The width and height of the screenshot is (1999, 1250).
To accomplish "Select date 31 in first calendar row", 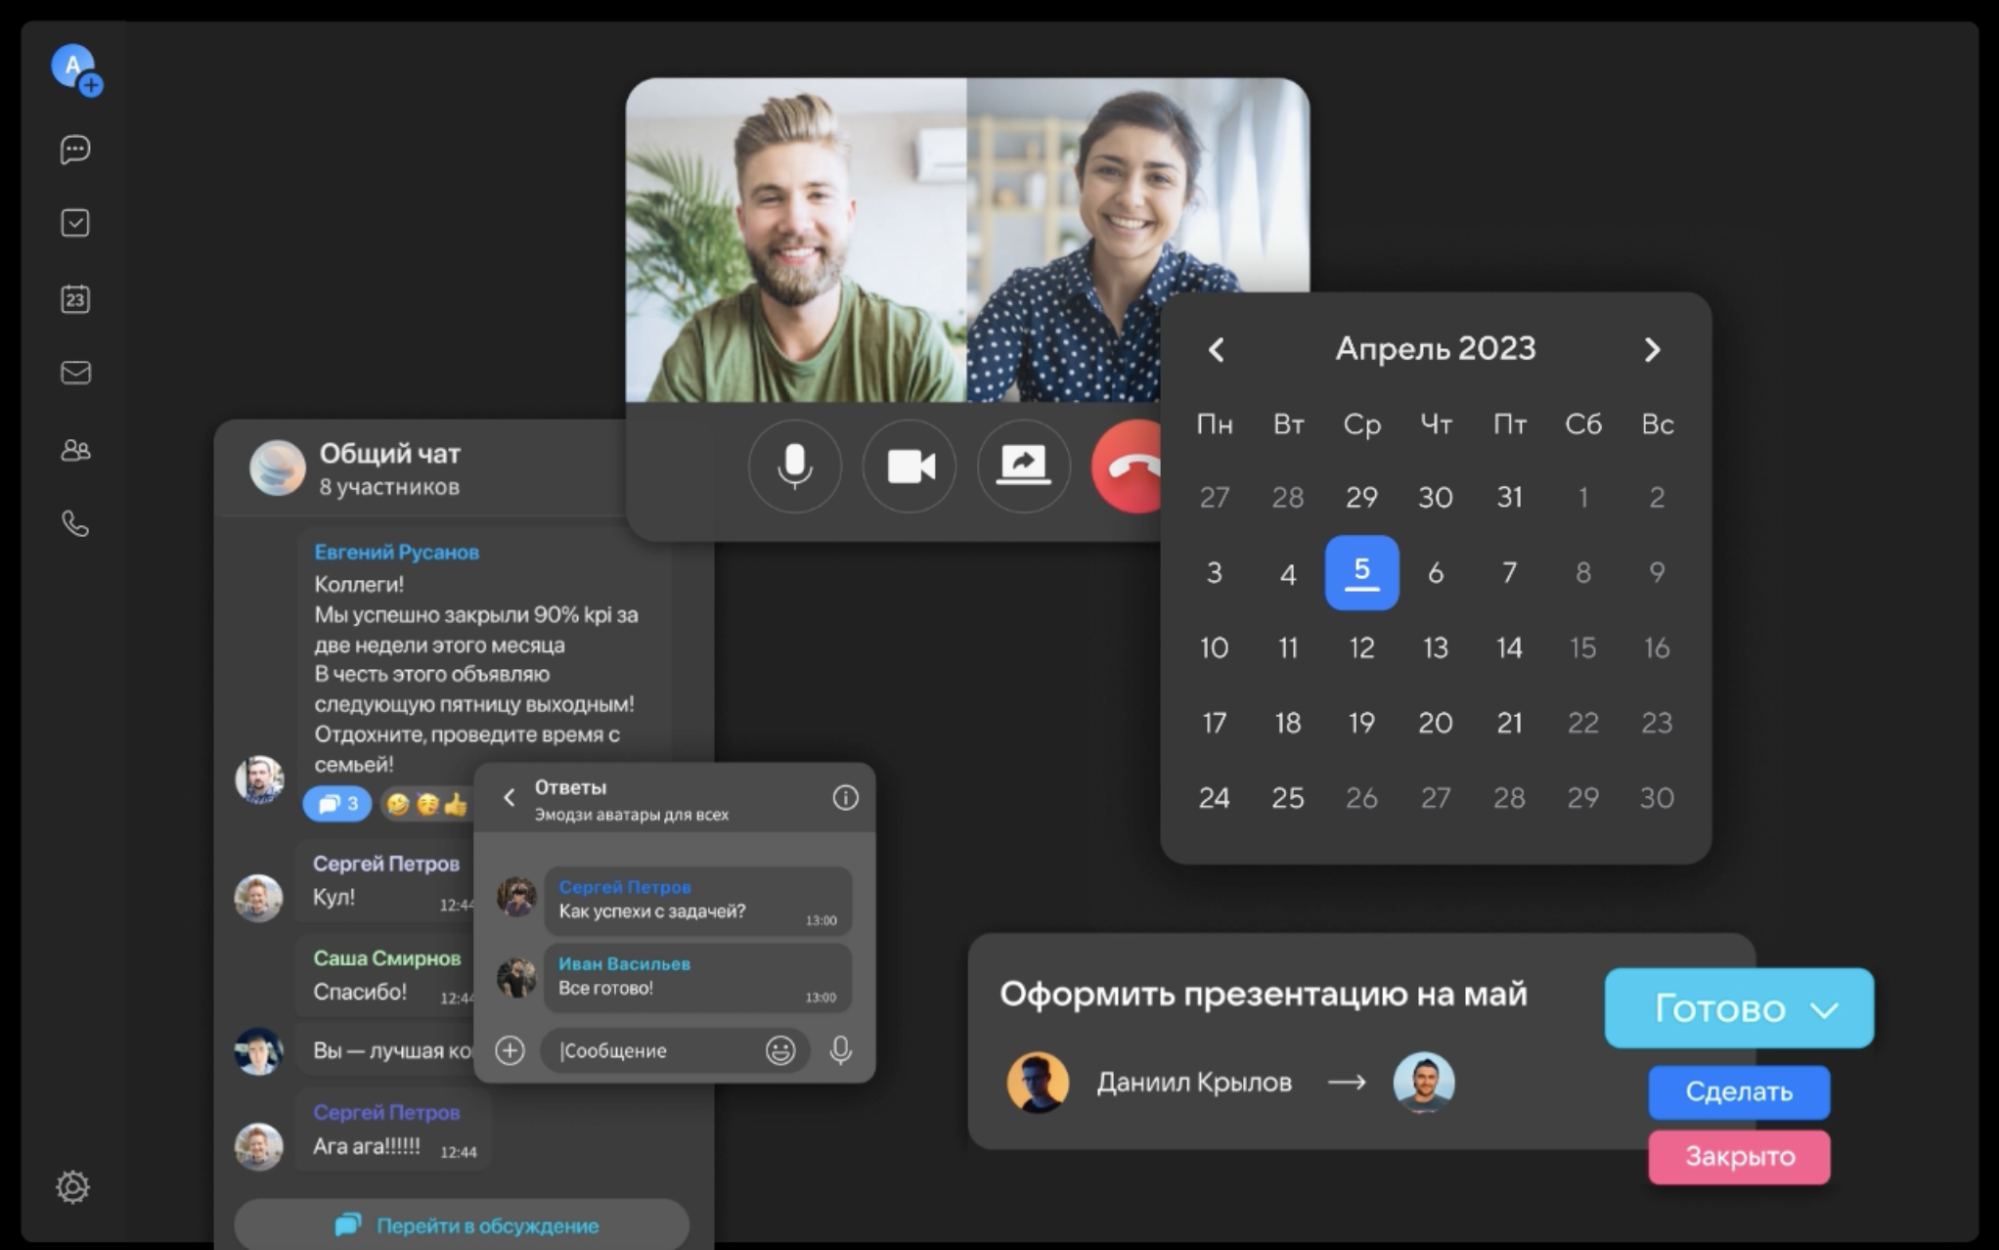I will pyautogui.click(x=1509, y=497).
